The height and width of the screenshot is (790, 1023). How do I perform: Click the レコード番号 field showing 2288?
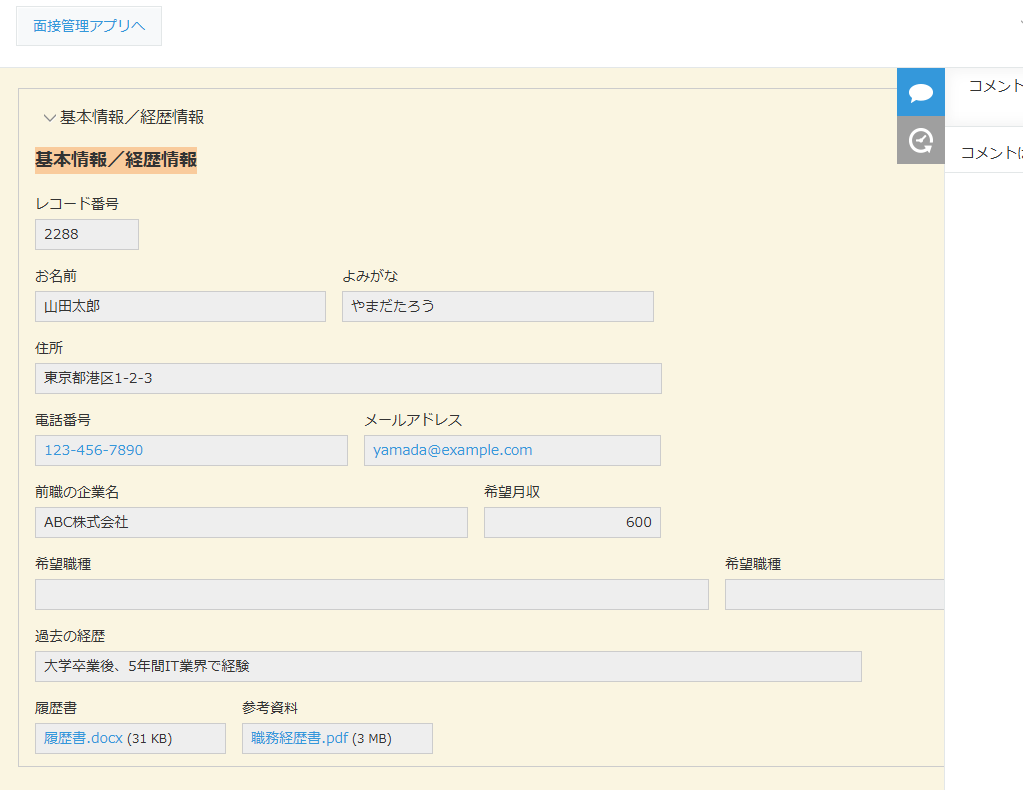point(86,234)
